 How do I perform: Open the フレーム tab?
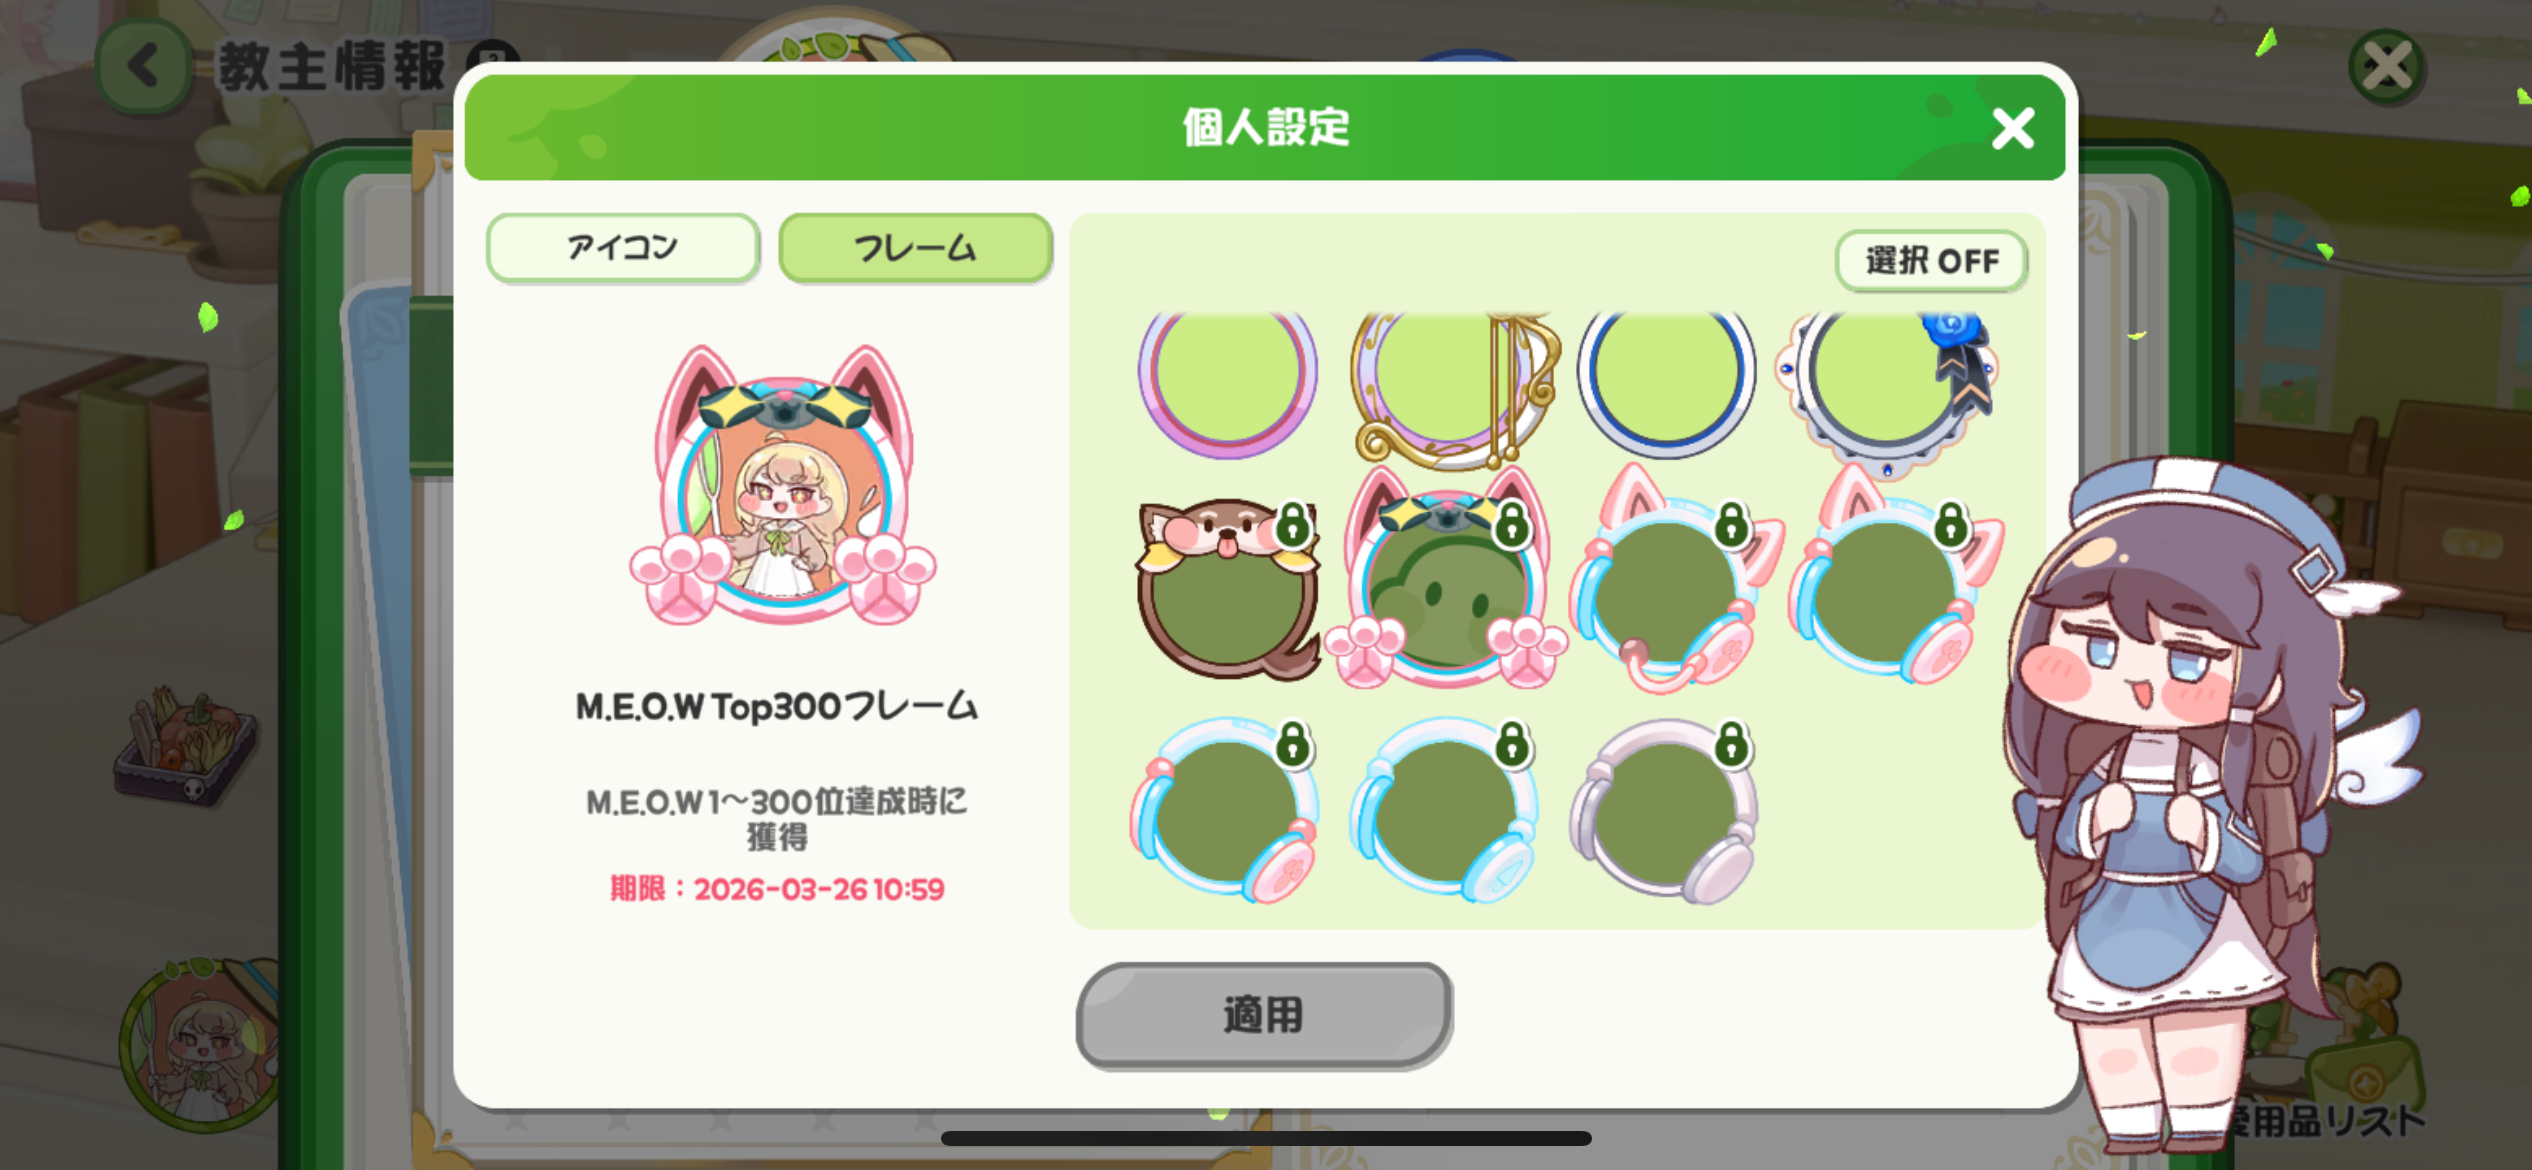(x=915, y=247)
